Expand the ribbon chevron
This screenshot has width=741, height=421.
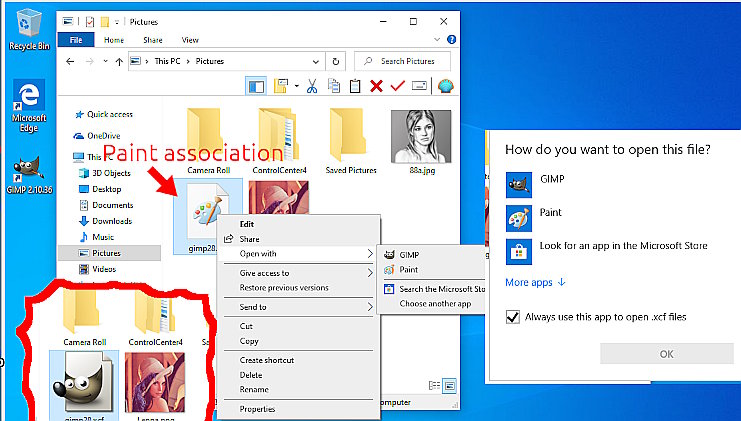(437, 40)
